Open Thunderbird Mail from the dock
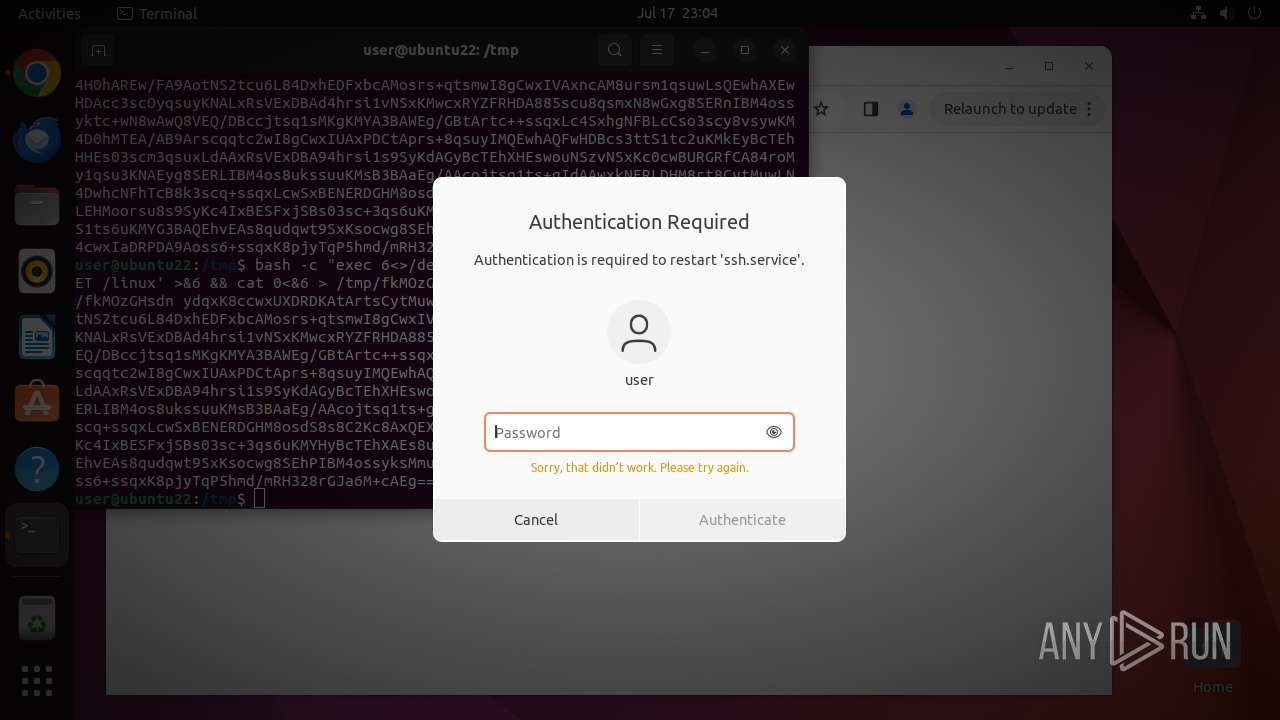This screenshot has height=720, width=1280. click(37, 140)
